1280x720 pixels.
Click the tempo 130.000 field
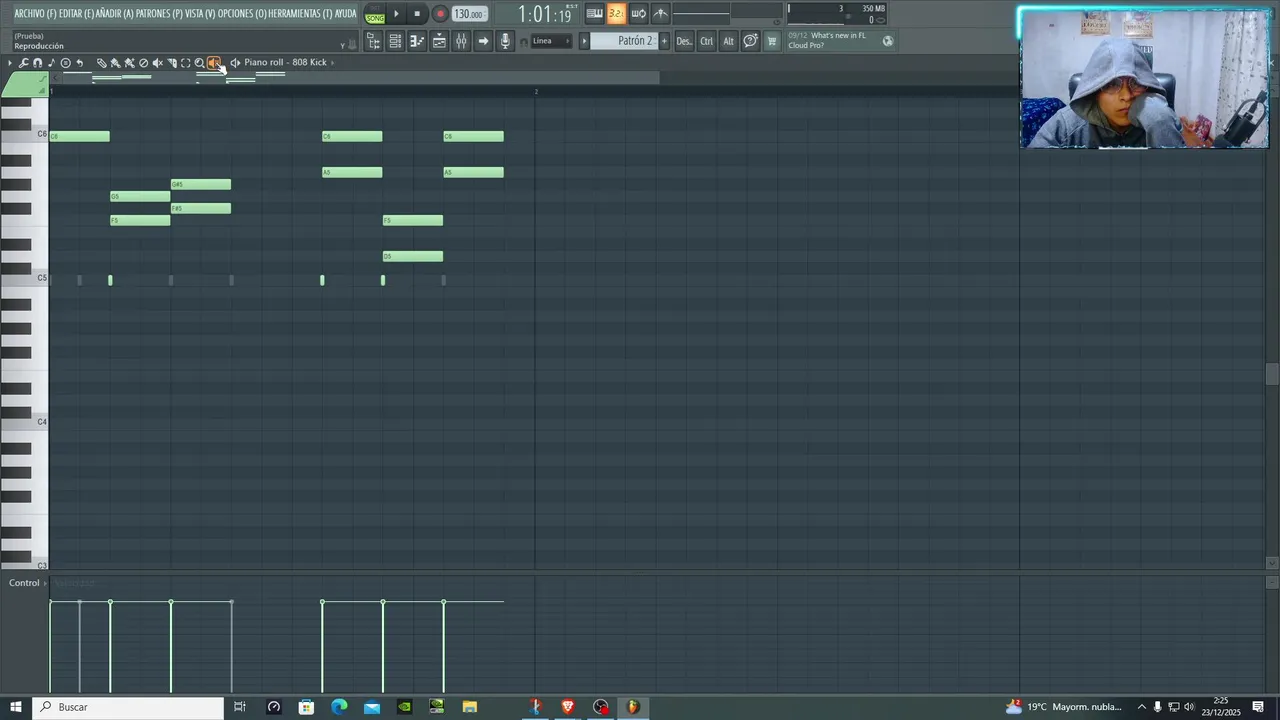tap(469, 14)
